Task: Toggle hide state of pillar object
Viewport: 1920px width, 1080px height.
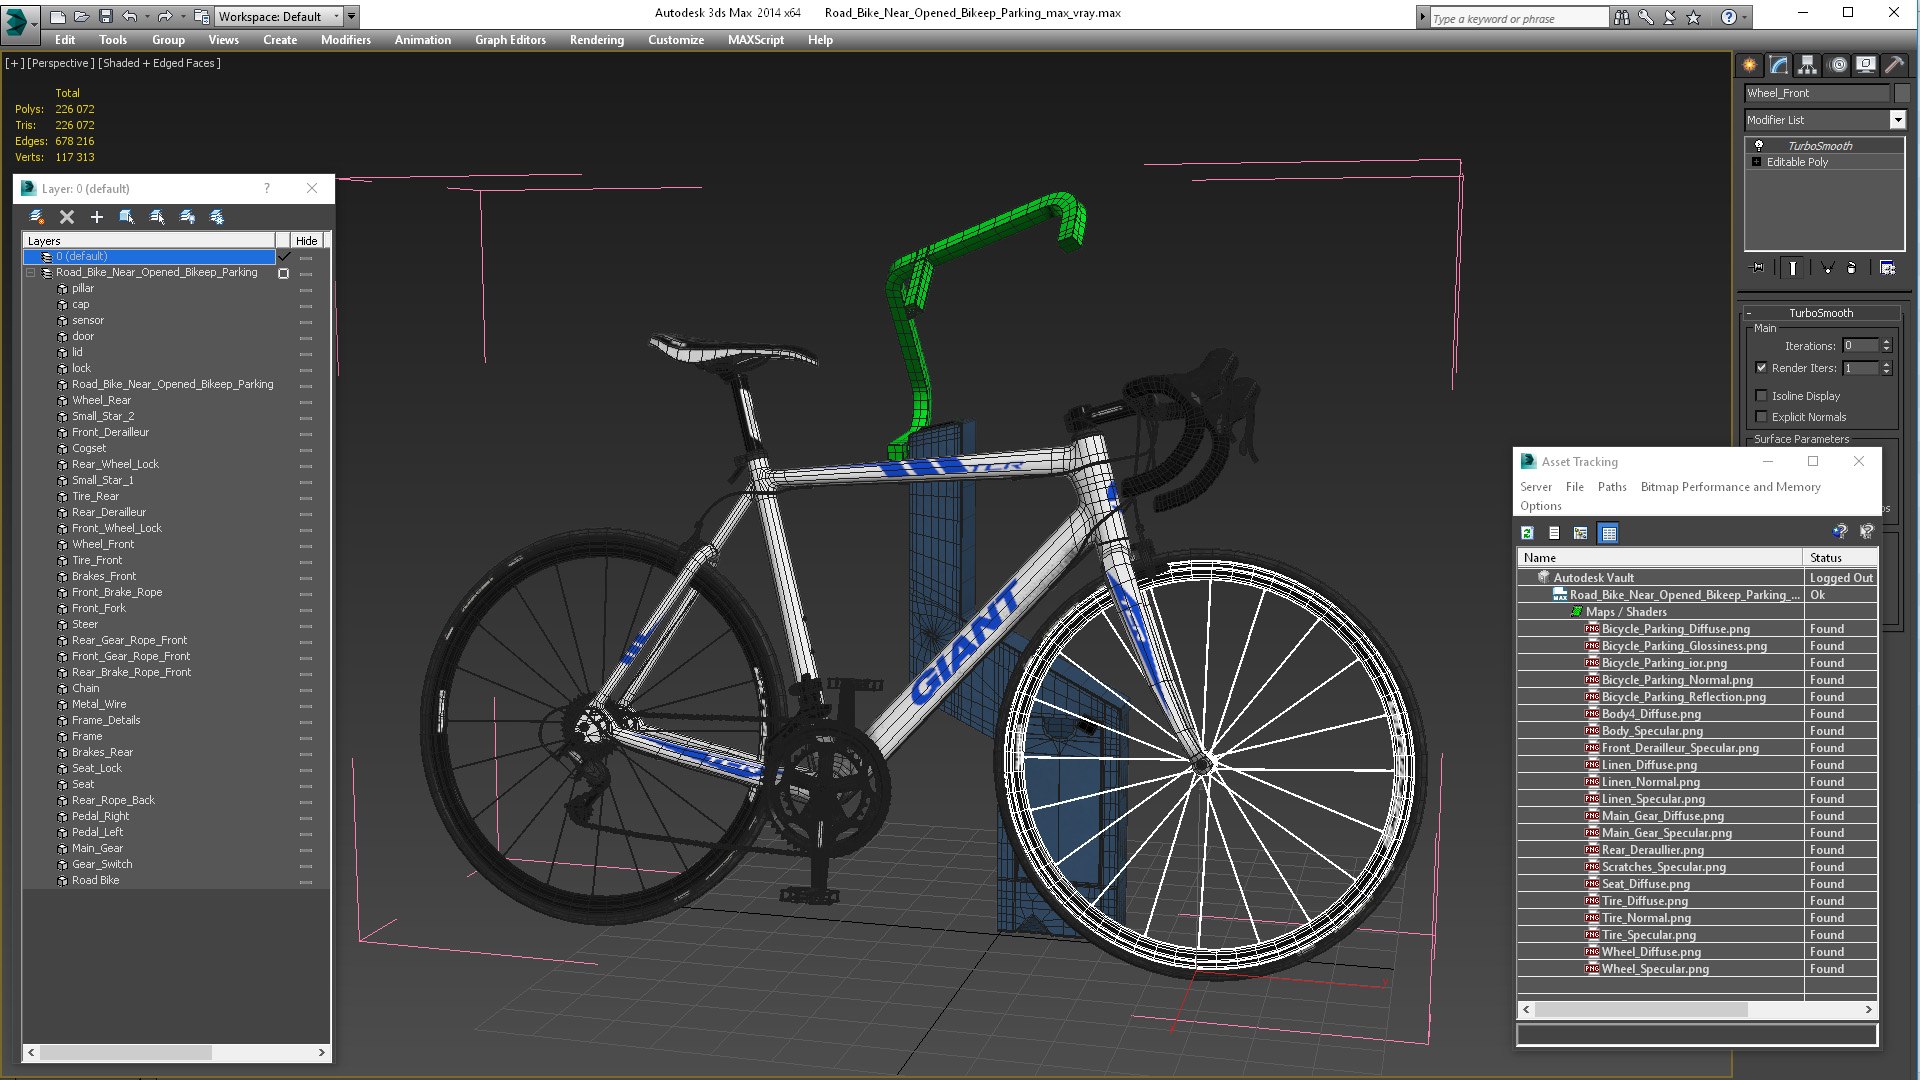Action: (306, 289)
